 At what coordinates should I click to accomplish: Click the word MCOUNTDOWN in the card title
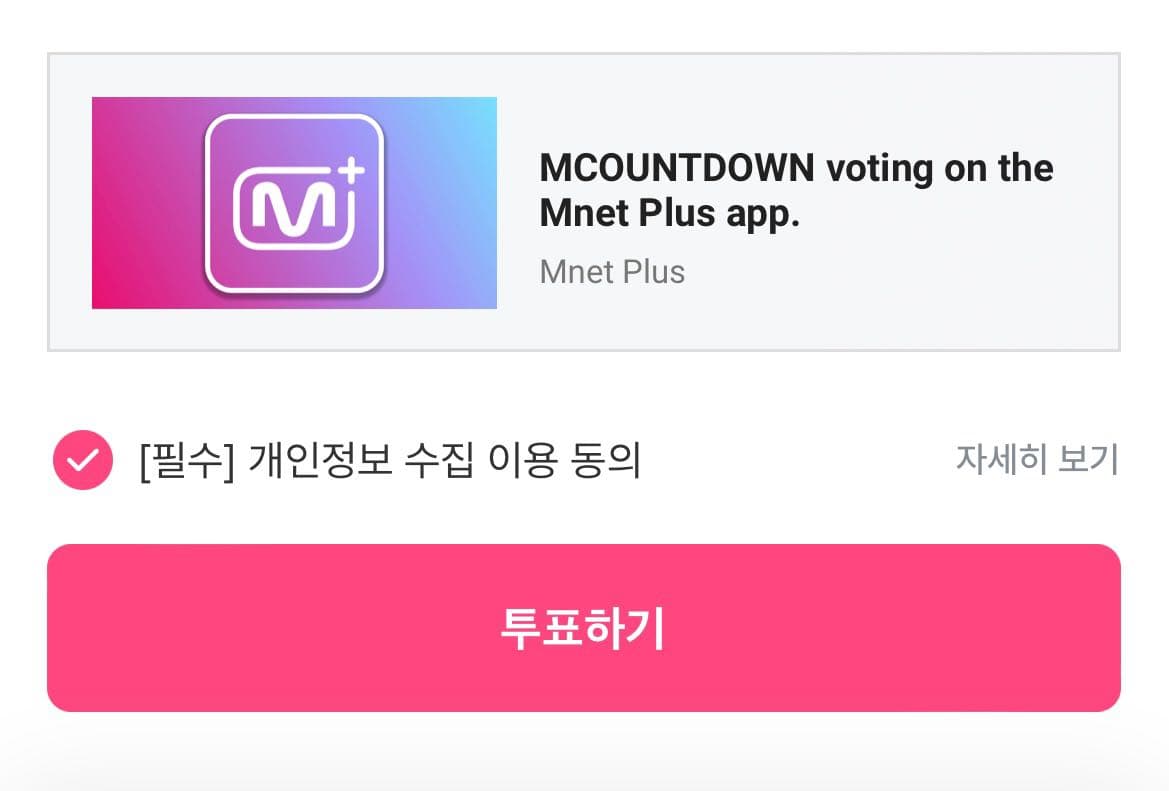(677, 167)
